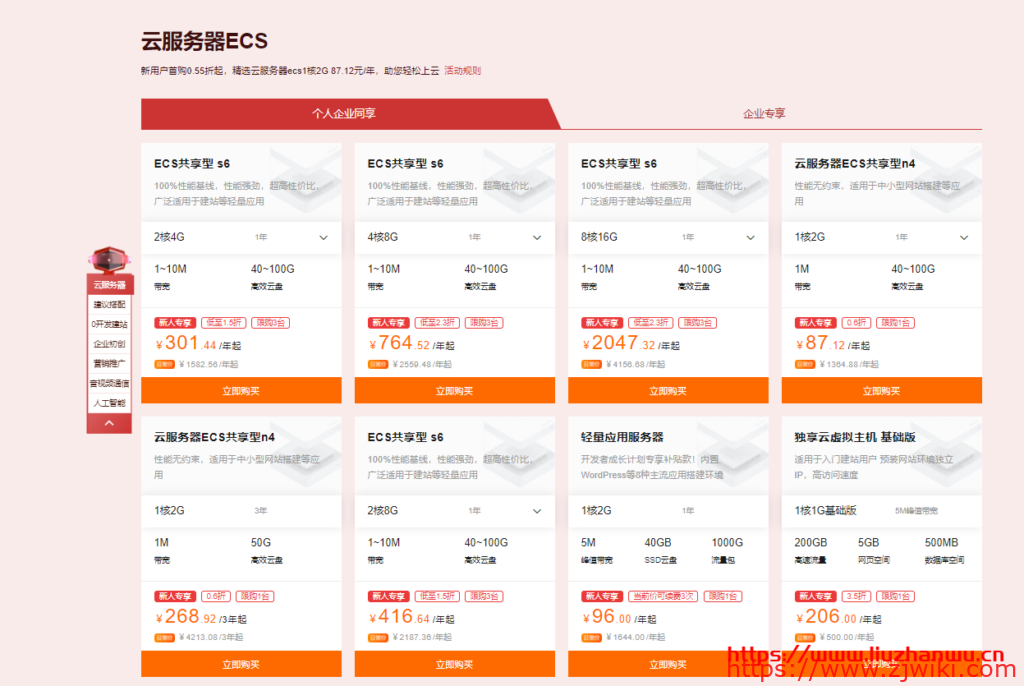Click the 0.6折 tag on the ¥87.12 card
Image resolution: width=1024 pixels, height=686 pixels.
(856, 323)
